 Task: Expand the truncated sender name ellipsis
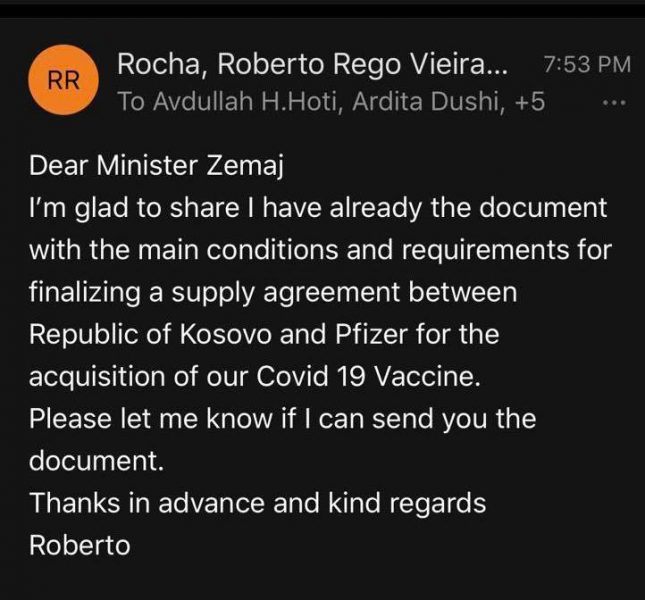pos(499,66)
